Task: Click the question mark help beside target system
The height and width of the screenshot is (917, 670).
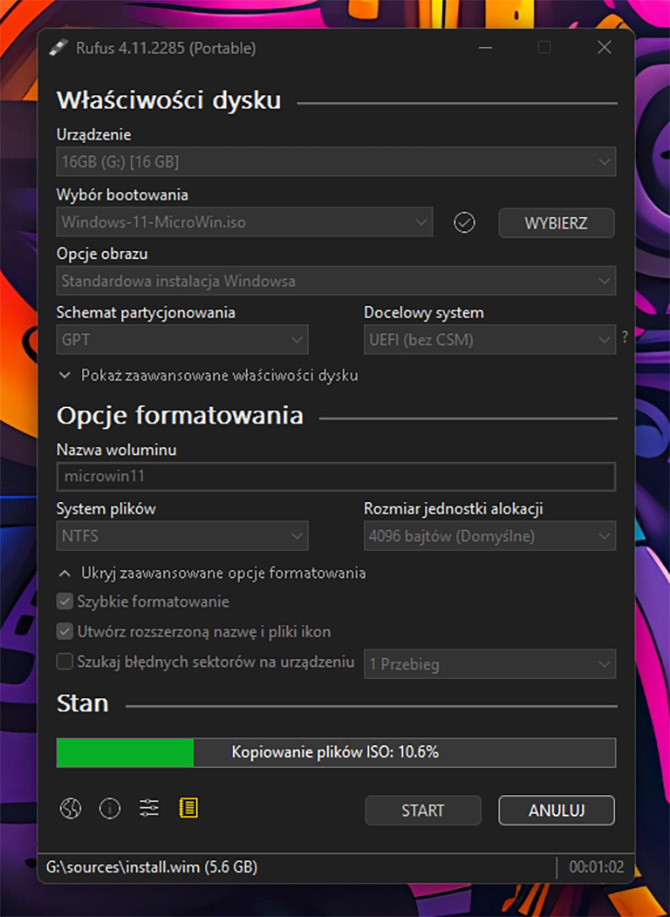Action: point(624,337)
